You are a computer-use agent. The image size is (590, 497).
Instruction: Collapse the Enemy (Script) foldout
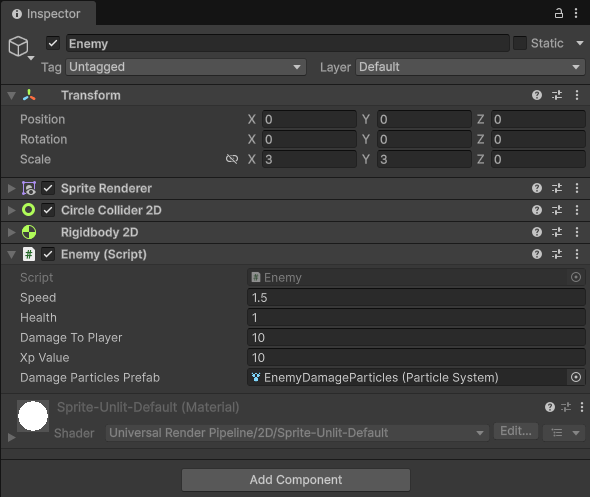[11, 255]
